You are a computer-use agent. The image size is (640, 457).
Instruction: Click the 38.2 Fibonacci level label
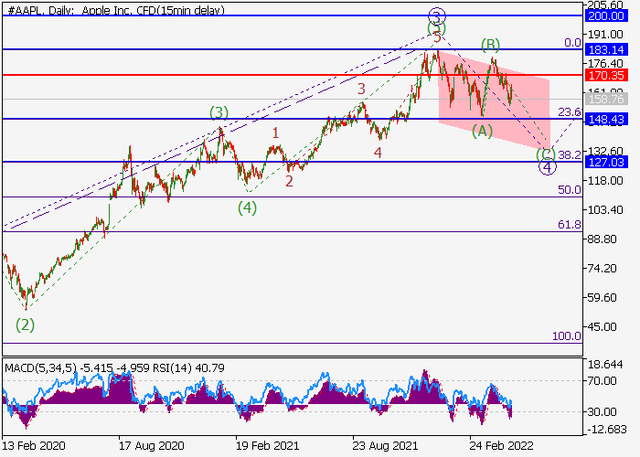point(569,155)
